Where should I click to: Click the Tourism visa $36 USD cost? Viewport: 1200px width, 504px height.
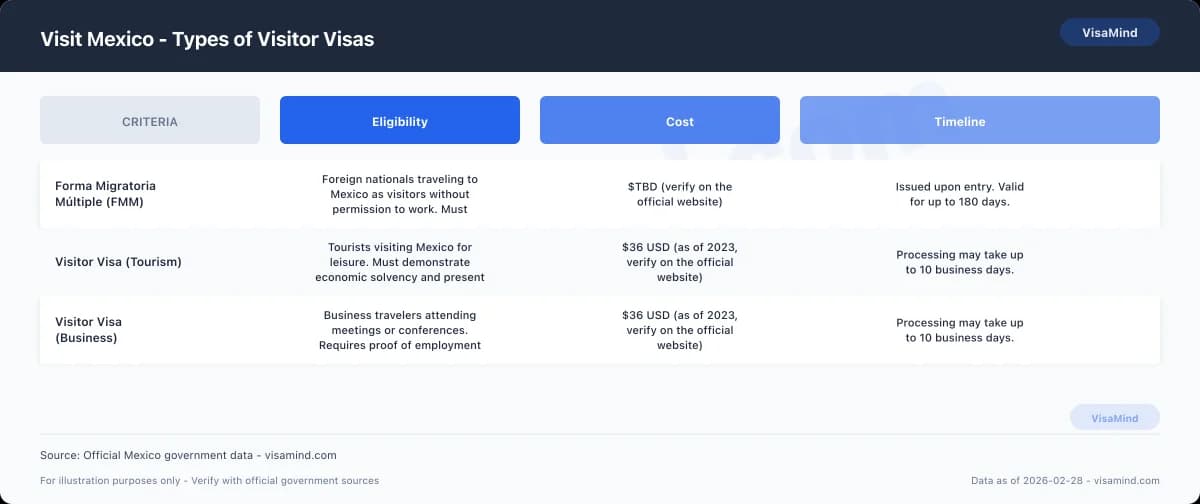tap(680, 262)
